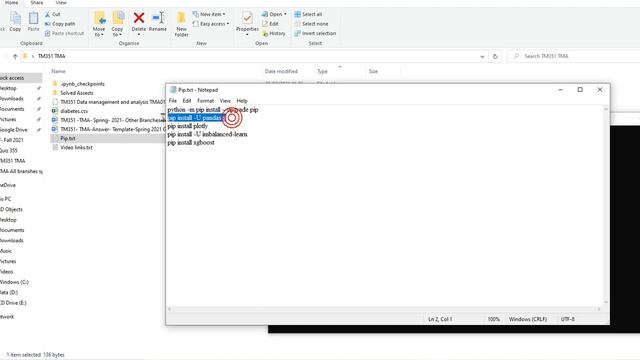Open Notepad View menu
This screenshot has height=360, width=640.
click(x=225, y=100)
